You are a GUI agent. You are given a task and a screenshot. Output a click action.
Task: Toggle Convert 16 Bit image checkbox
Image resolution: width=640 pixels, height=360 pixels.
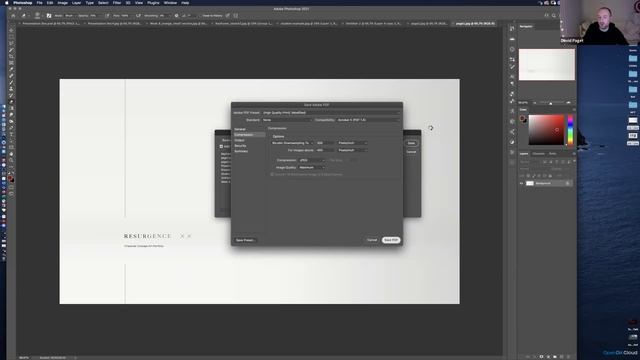click(x=272, y=174)
